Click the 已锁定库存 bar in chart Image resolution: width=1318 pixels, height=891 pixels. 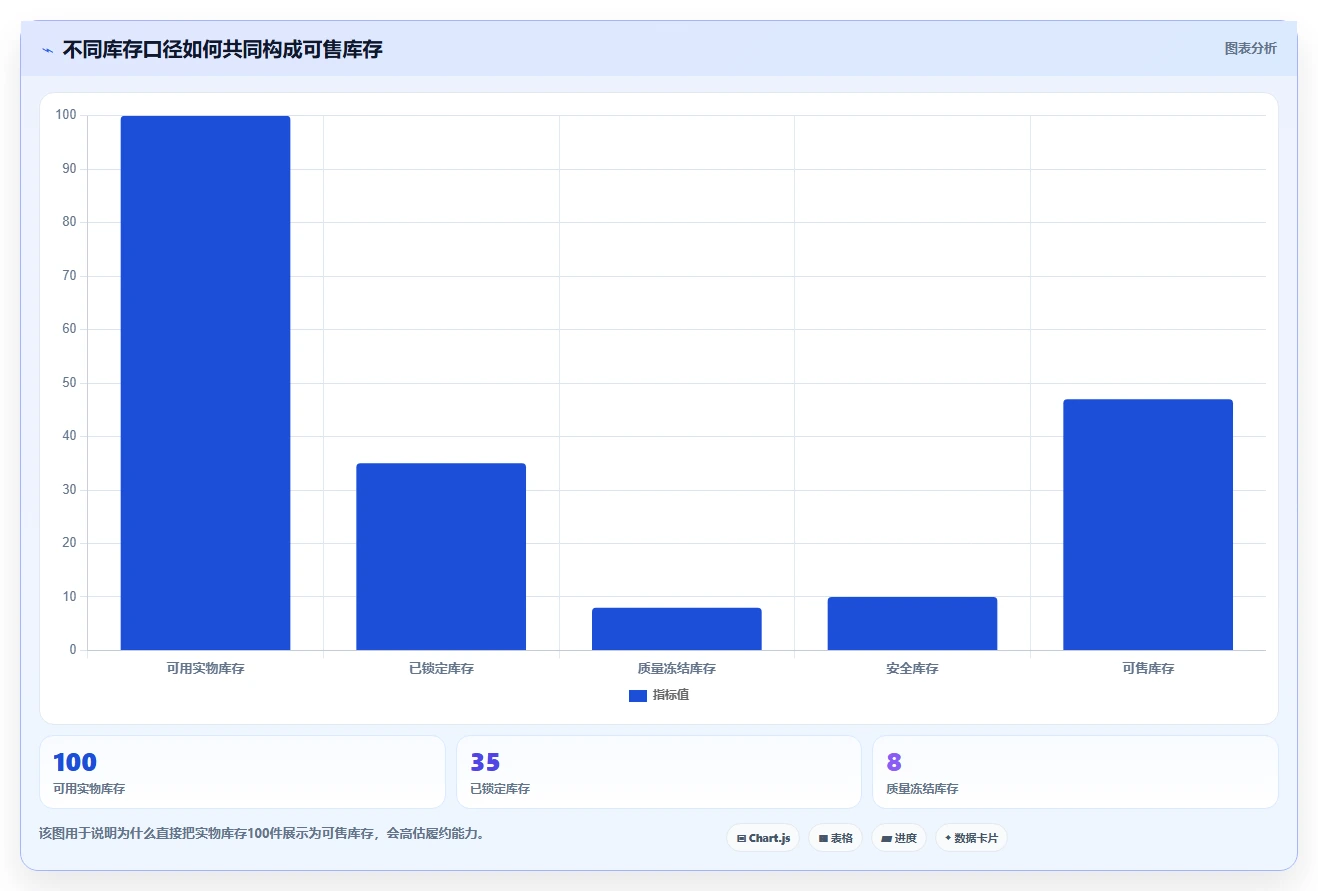441,557
